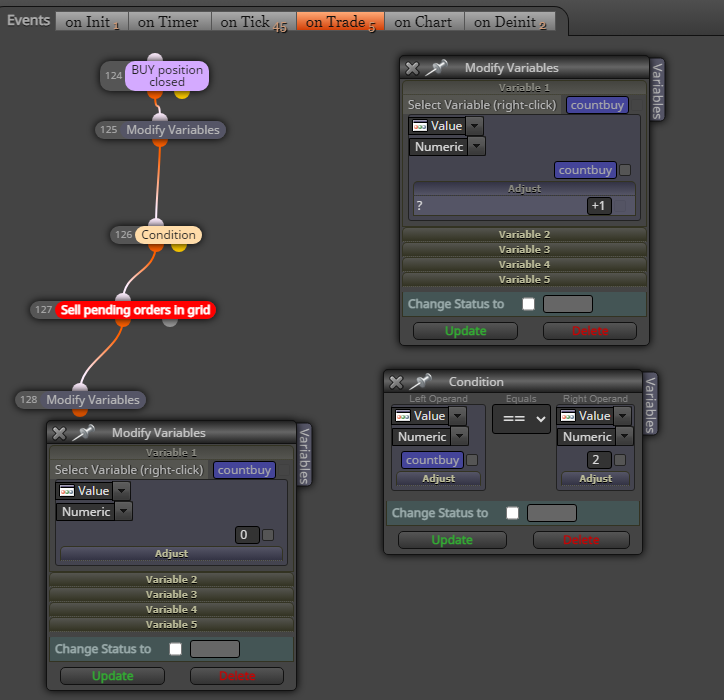This screenshot has width=724, height=700.
Task: Expand Adjust section under Condition right operand
Action: point(595,478)
